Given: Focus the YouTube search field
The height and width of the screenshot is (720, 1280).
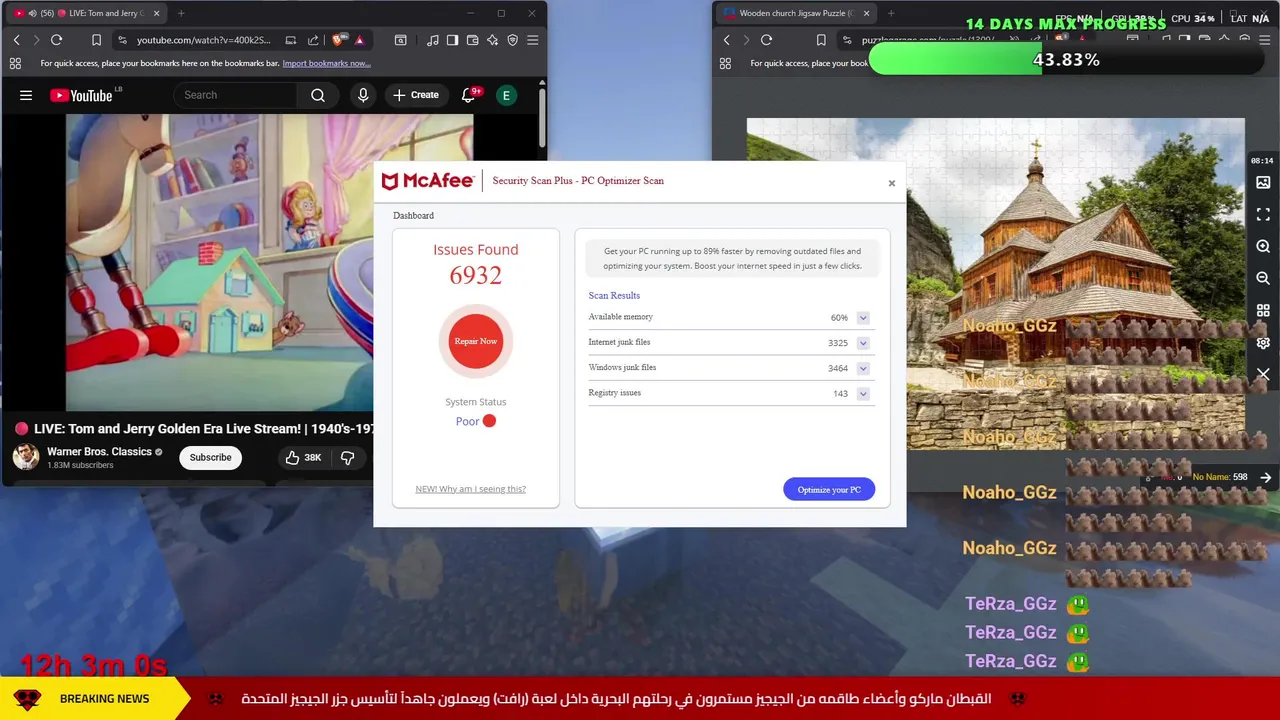Looking at the screenshot, I should tap(236, 95).
